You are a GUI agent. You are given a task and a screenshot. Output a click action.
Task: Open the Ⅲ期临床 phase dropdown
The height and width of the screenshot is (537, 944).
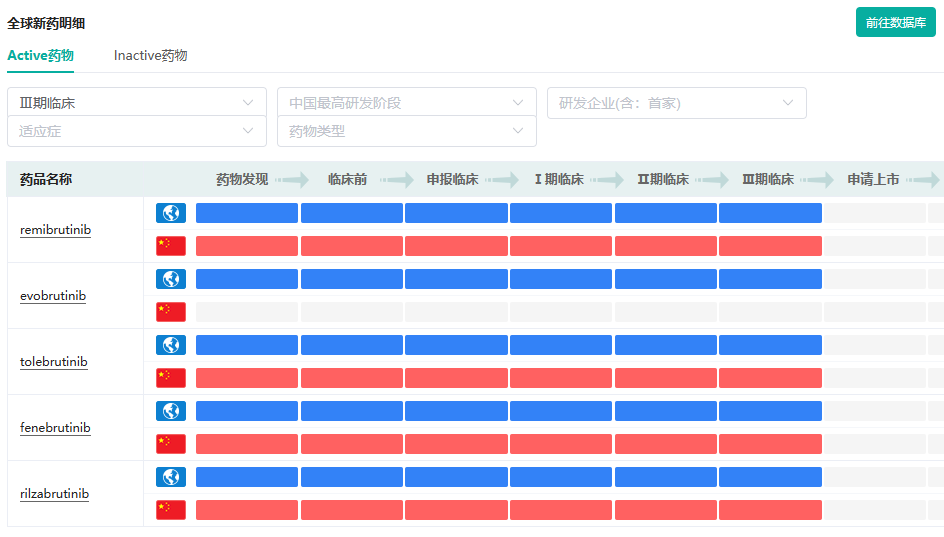tap(137, 103)
